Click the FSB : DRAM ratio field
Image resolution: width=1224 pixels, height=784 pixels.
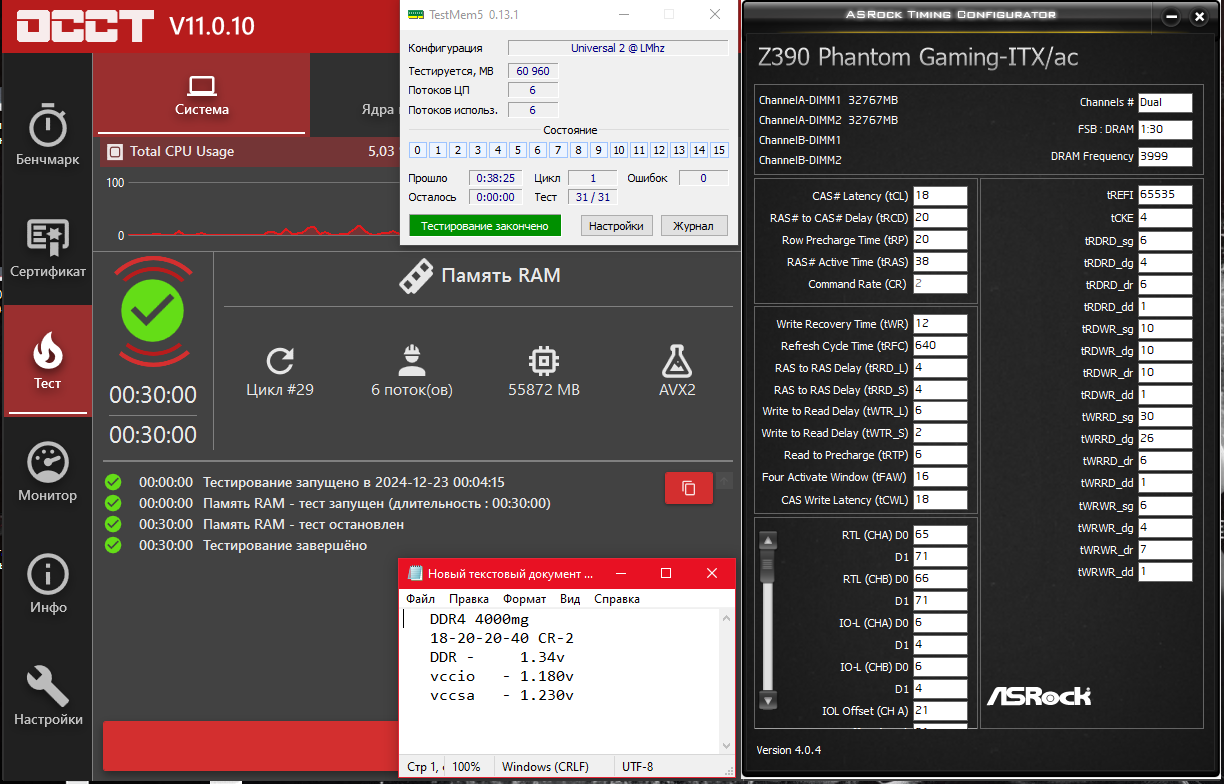(1165, 129)
